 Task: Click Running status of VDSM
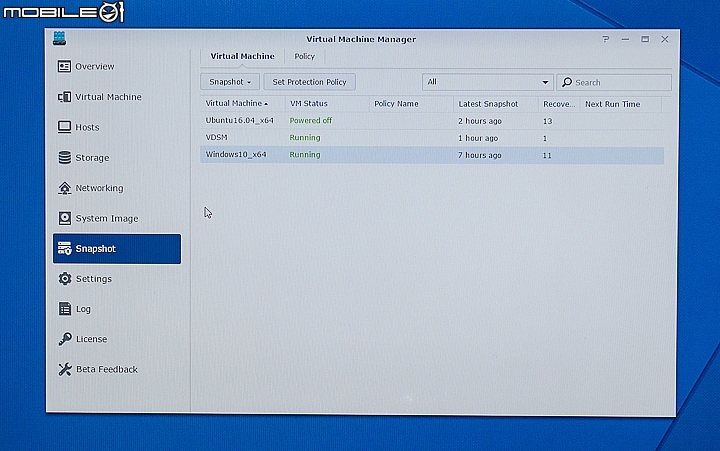click(x=305, y=137)
